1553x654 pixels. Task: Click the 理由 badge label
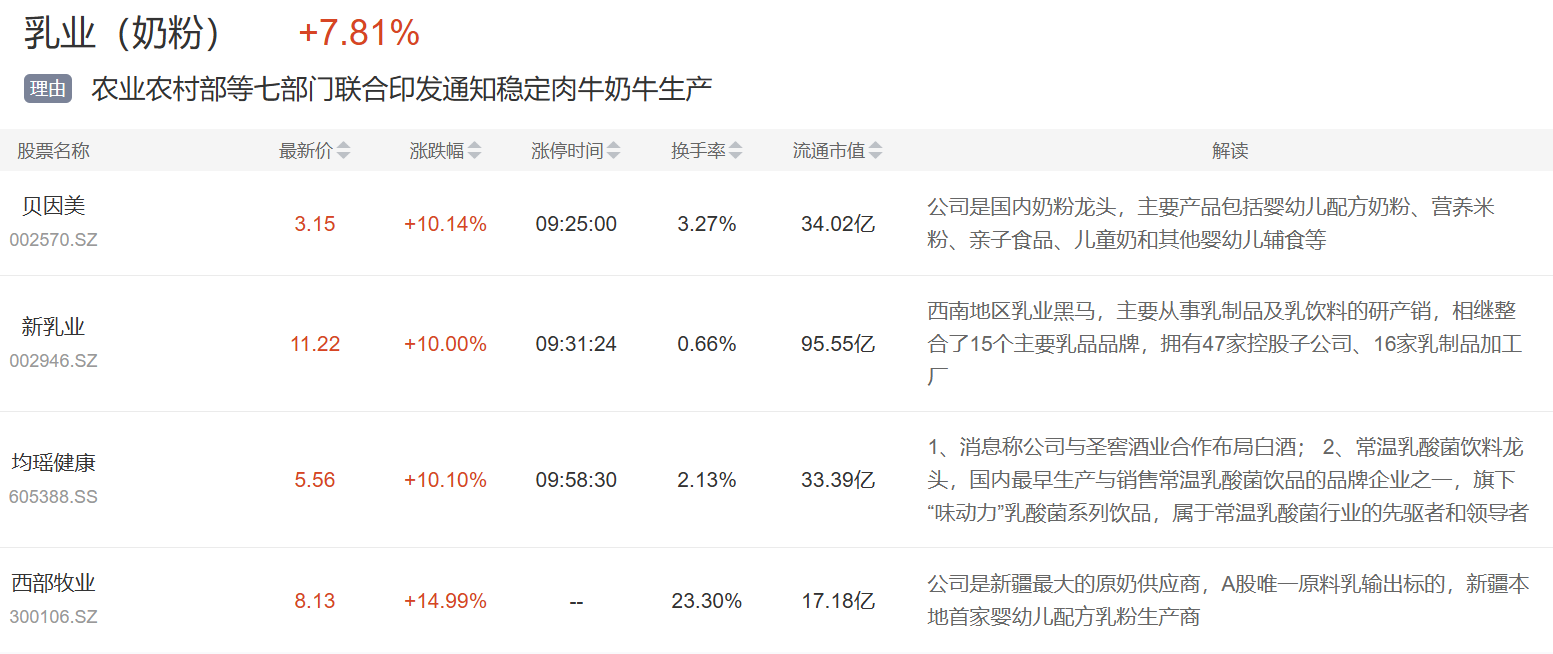[x=48, y=89]
